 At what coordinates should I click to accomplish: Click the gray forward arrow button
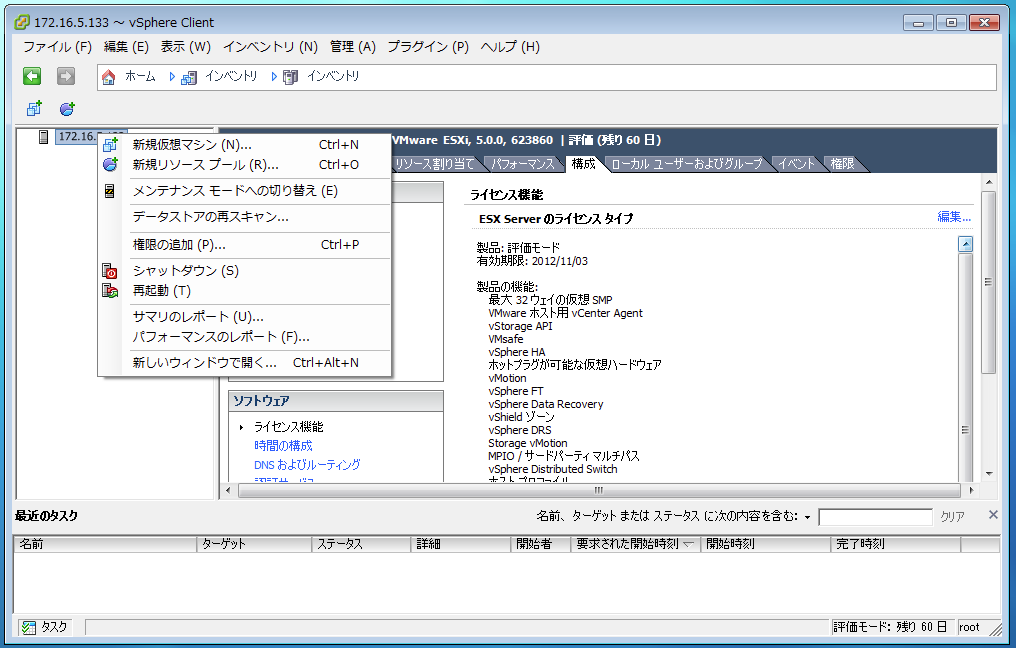[65, 76]
